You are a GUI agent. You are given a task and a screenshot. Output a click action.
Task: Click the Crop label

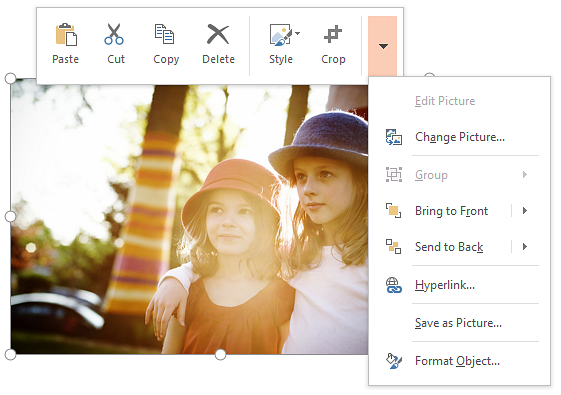[x=333, y=59]
